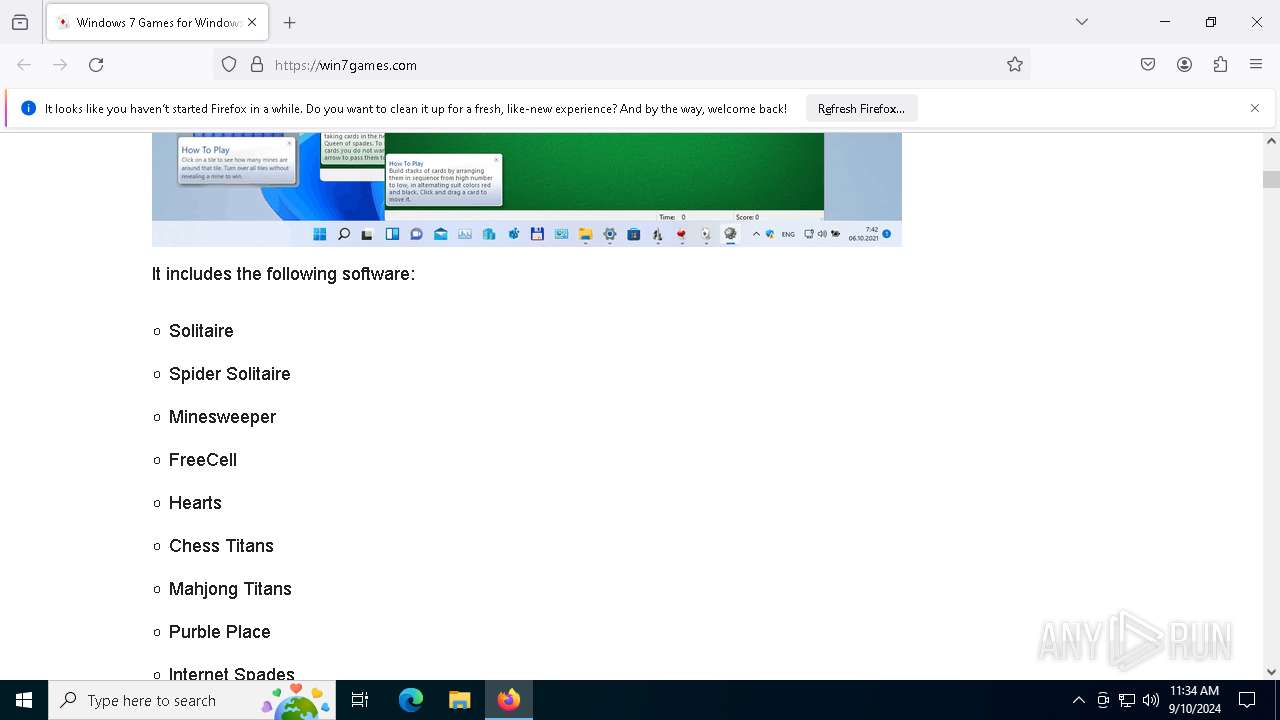View site security padlock info

tap(257, 65)
